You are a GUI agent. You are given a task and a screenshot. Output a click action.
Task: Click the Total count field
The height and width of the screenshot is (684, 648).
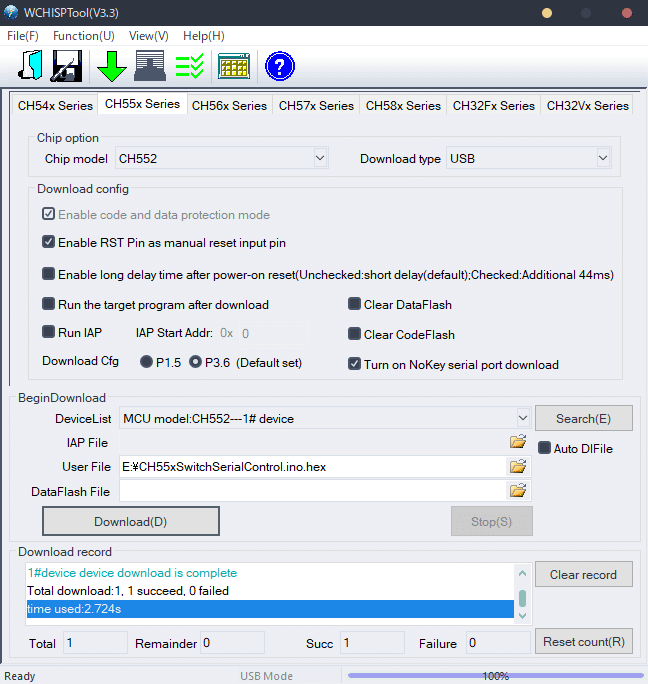(95, 643)
